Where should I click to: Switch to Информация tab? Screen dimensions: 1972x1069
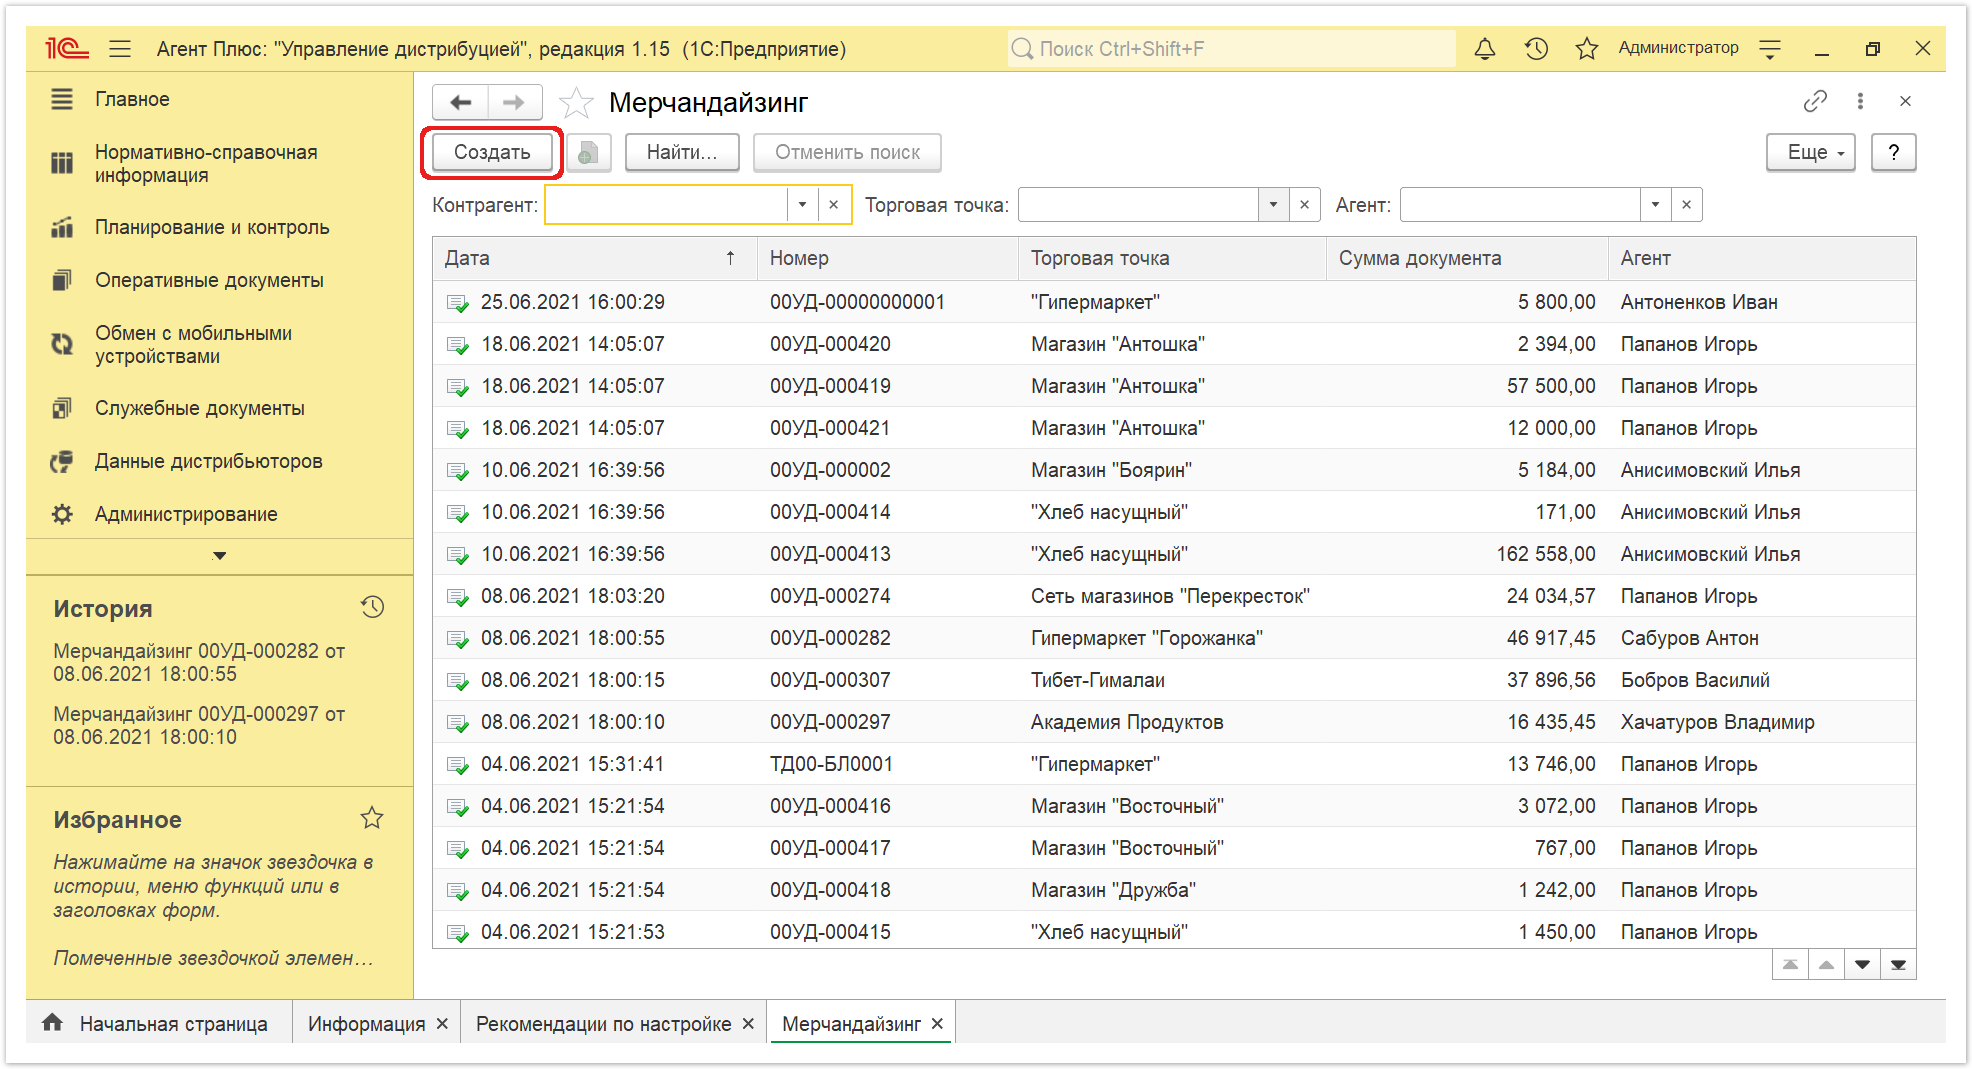tap(366, 1024)
